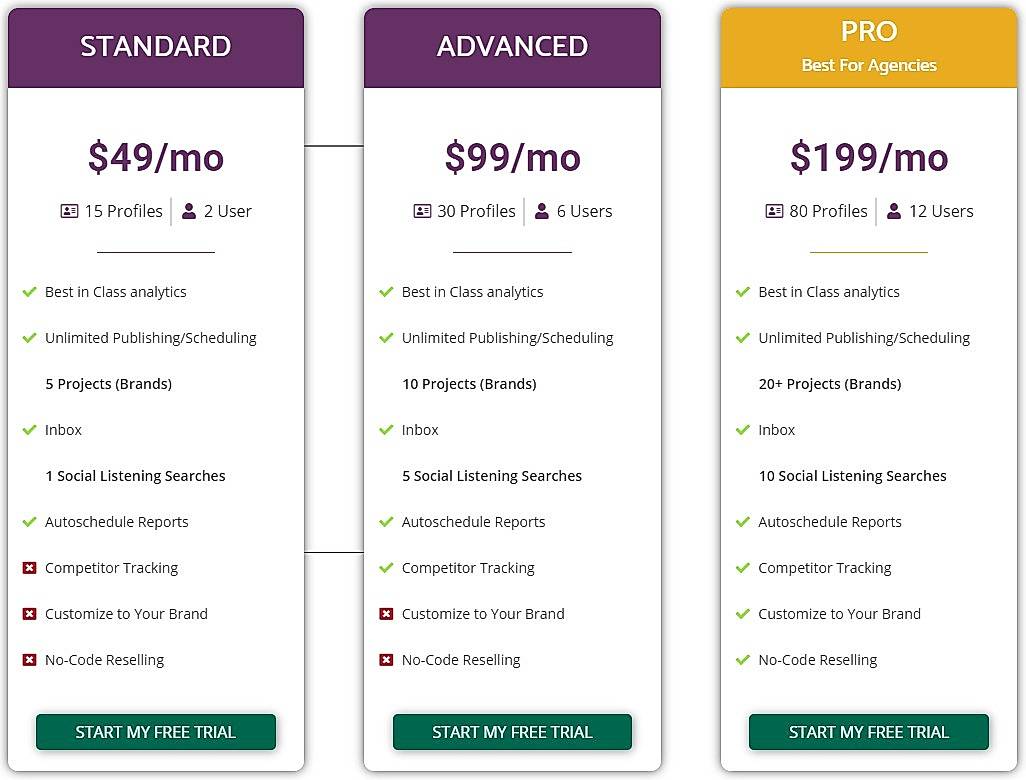Click the $49/mo price text
This screenshot has height=780, width=1026.
(x=155, y=158)
